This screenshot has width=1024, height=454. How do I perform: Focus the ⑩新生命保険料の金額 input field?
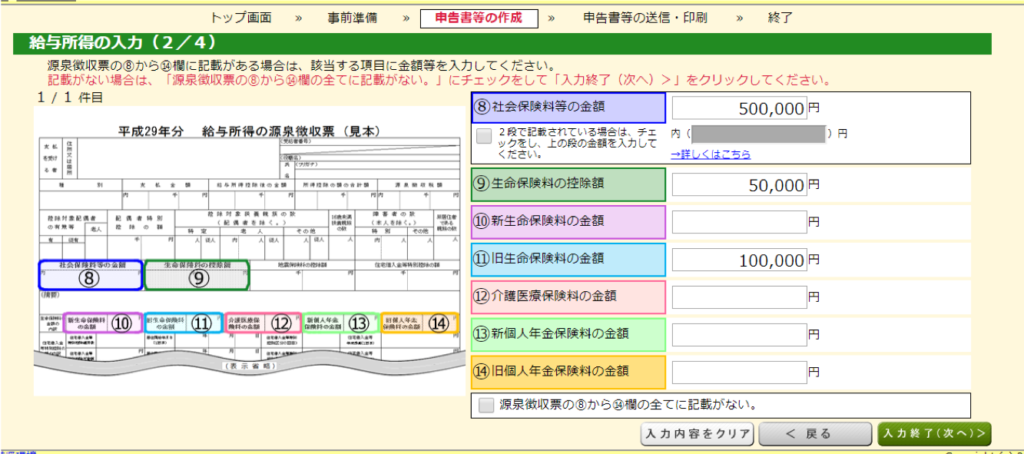click(739, 222)
